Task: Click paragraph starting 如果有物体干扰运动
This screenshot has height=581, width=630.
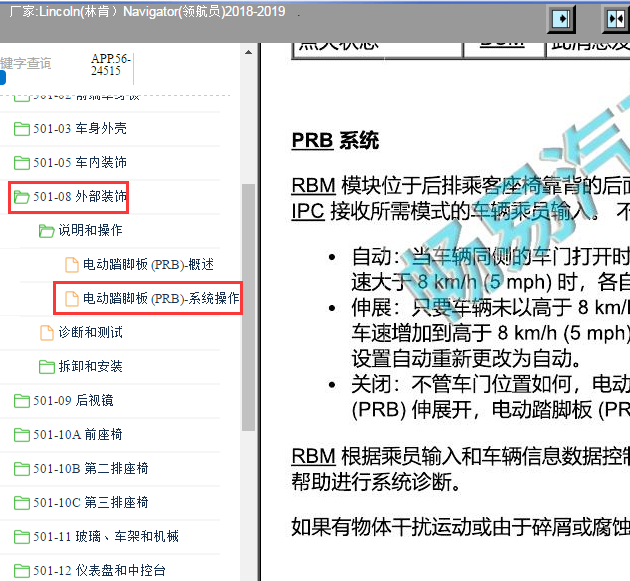Action: (x=460, y=527)
